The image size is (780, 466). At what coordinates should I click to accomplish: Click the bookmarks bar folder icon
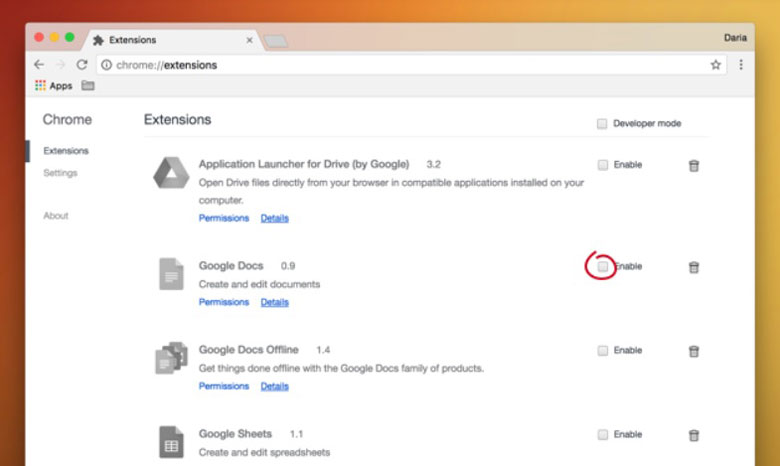pyautogui.click(x=88, y=86)
